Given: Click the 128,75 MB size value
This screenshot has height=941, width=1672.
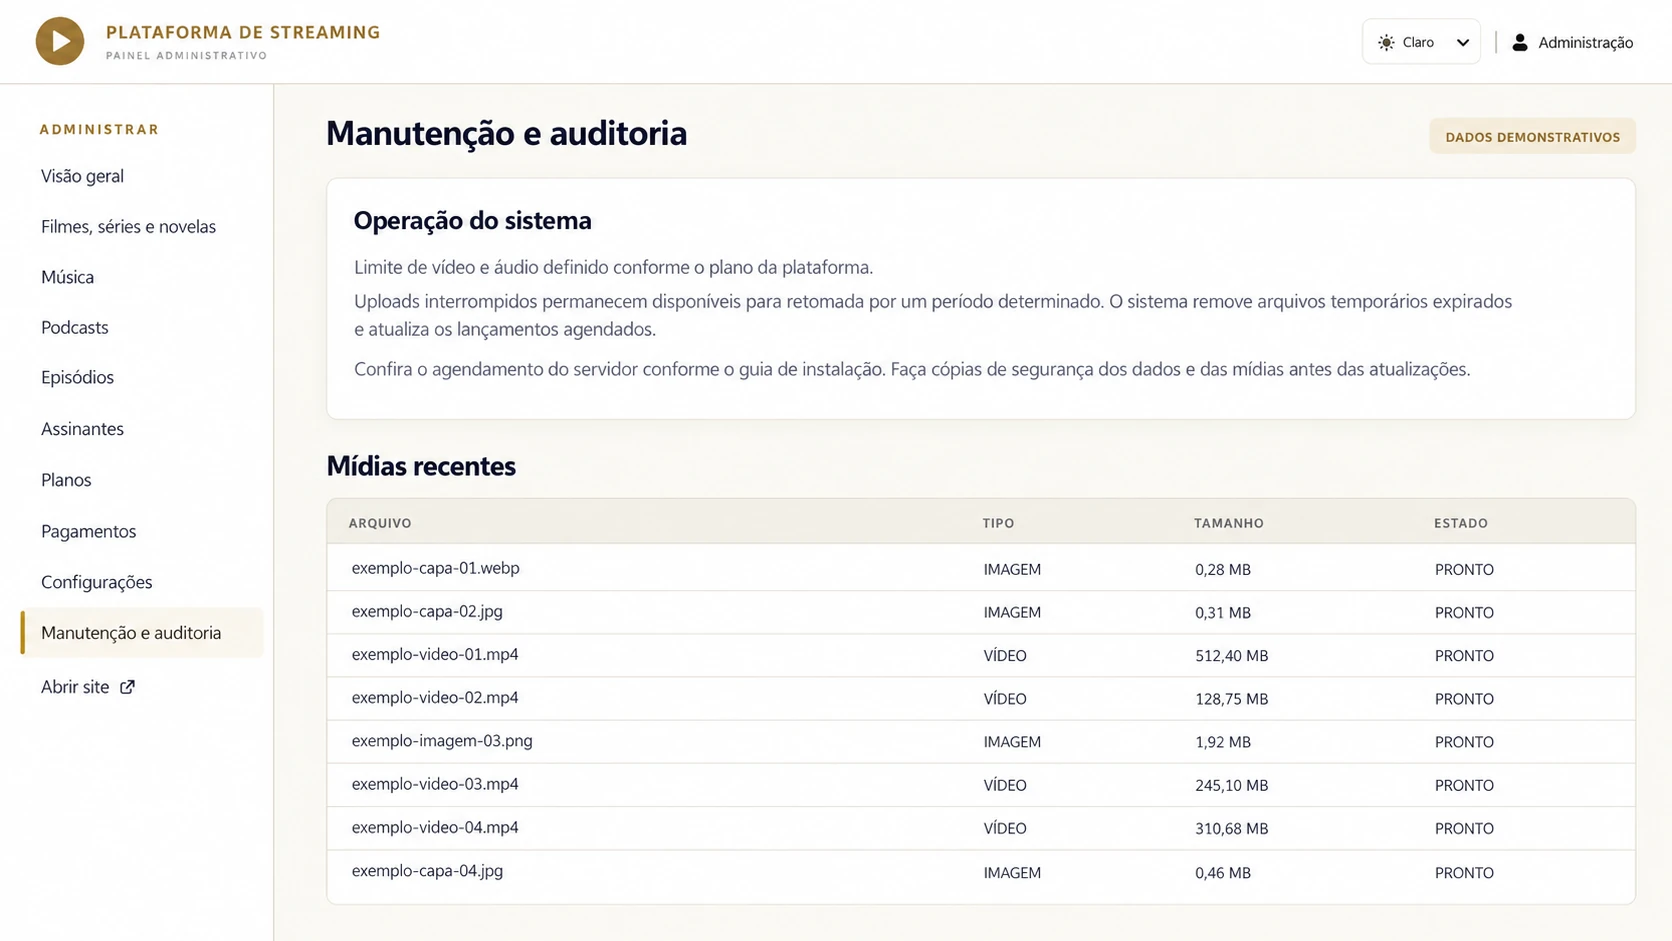Looking at the screenshot, I should click(x=1231, y=699).
